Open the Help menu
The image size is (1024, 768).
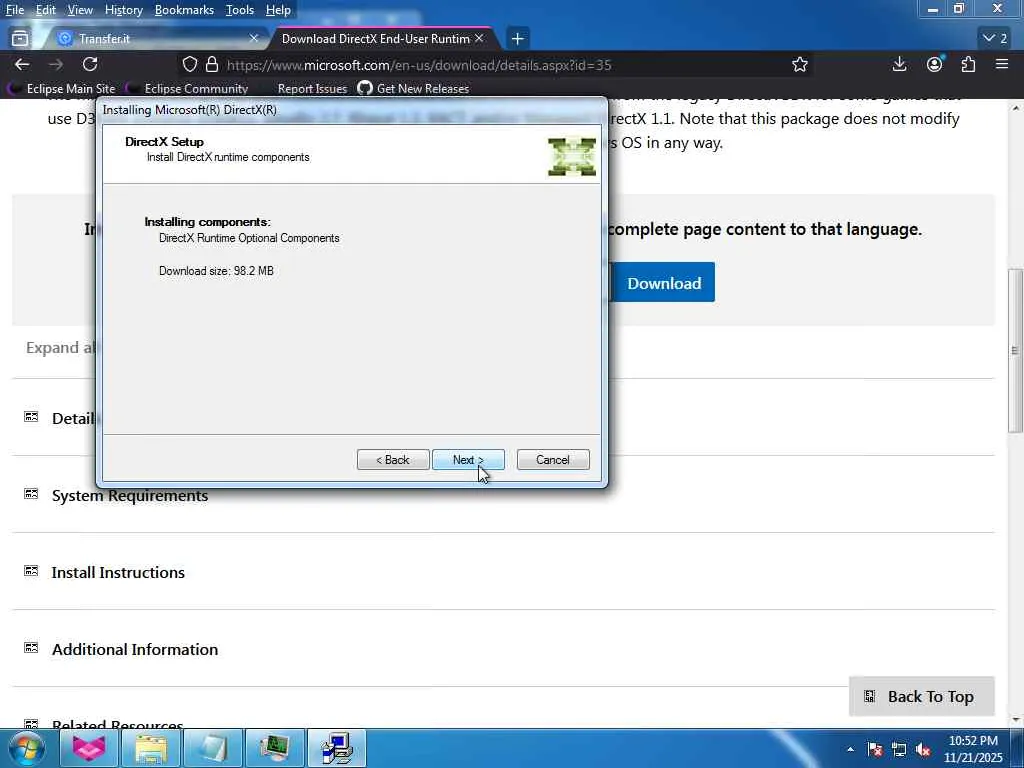click(278, 10)
